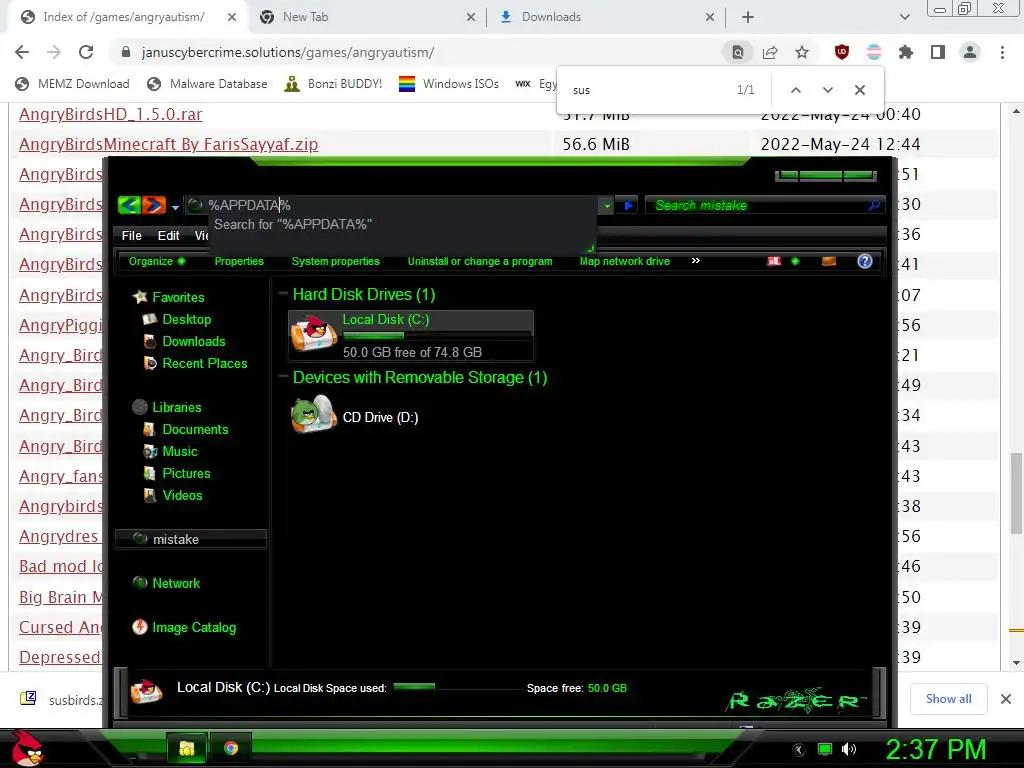Open Chrome profile avatar icon
Viewport: 1024px width, 768px height.
pos(970,52)
